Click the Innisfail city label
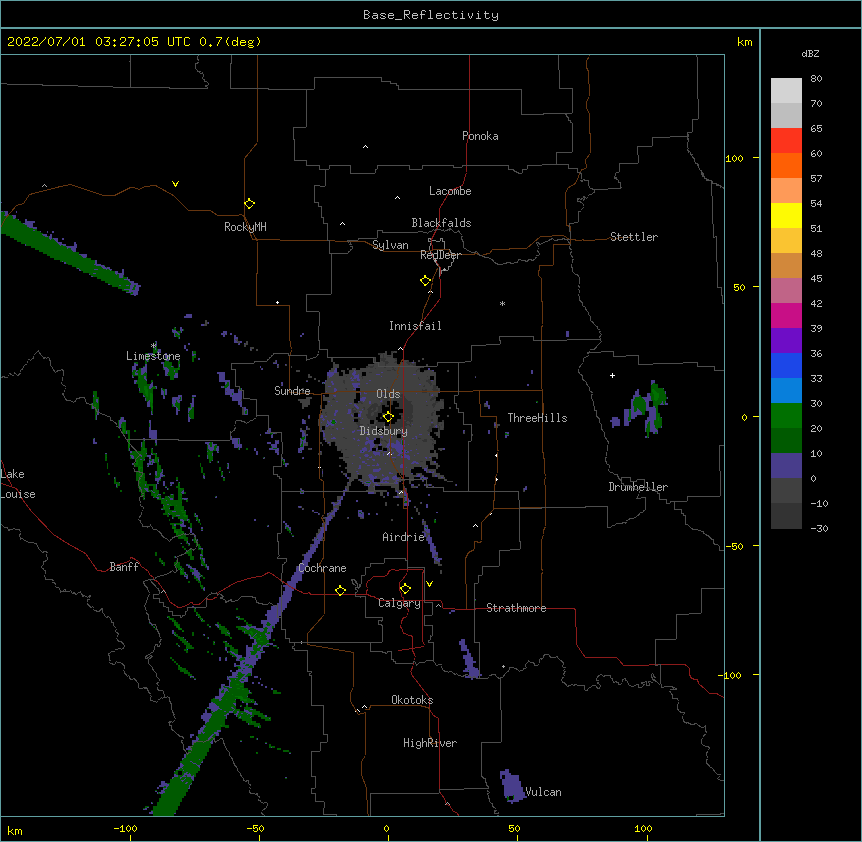This screenshot has width=862, height=842. coord(415,326)
